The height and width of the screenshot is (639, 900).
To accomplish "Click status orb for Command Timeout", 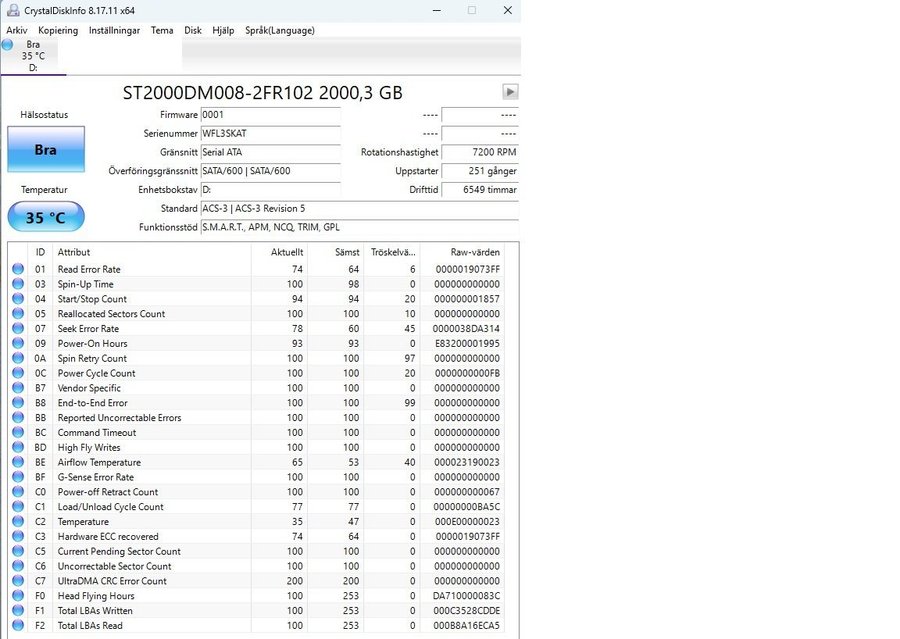I will (18, 432).
